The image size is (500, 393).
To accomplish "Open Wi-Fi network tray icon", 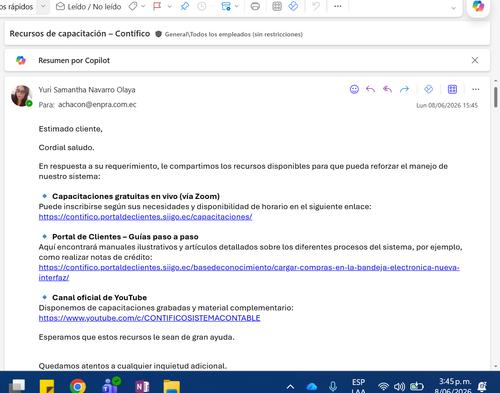I will (x=383, y=387).
